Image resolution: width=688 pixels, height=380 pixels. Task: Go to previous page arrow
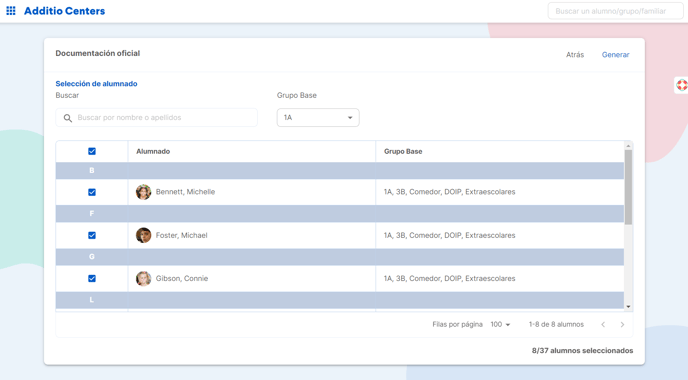[603, 325]
